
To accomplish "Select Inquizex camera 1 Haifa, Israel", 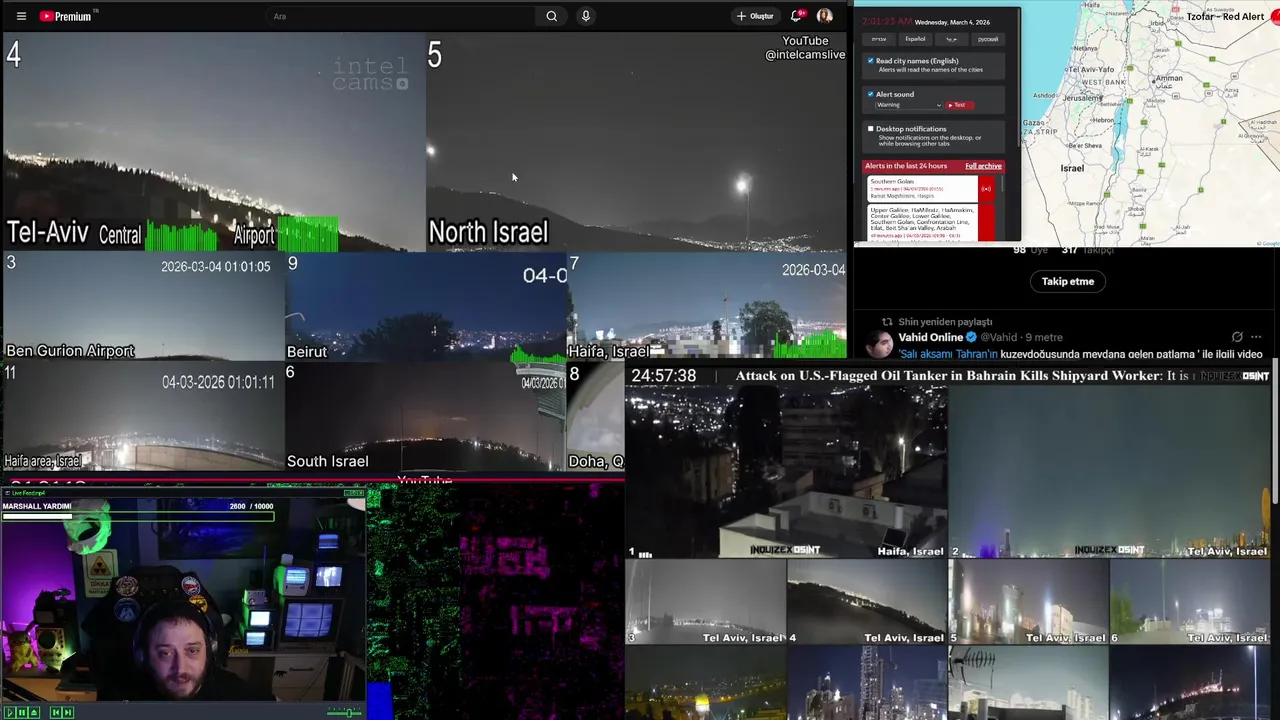I will pos(785,472).
